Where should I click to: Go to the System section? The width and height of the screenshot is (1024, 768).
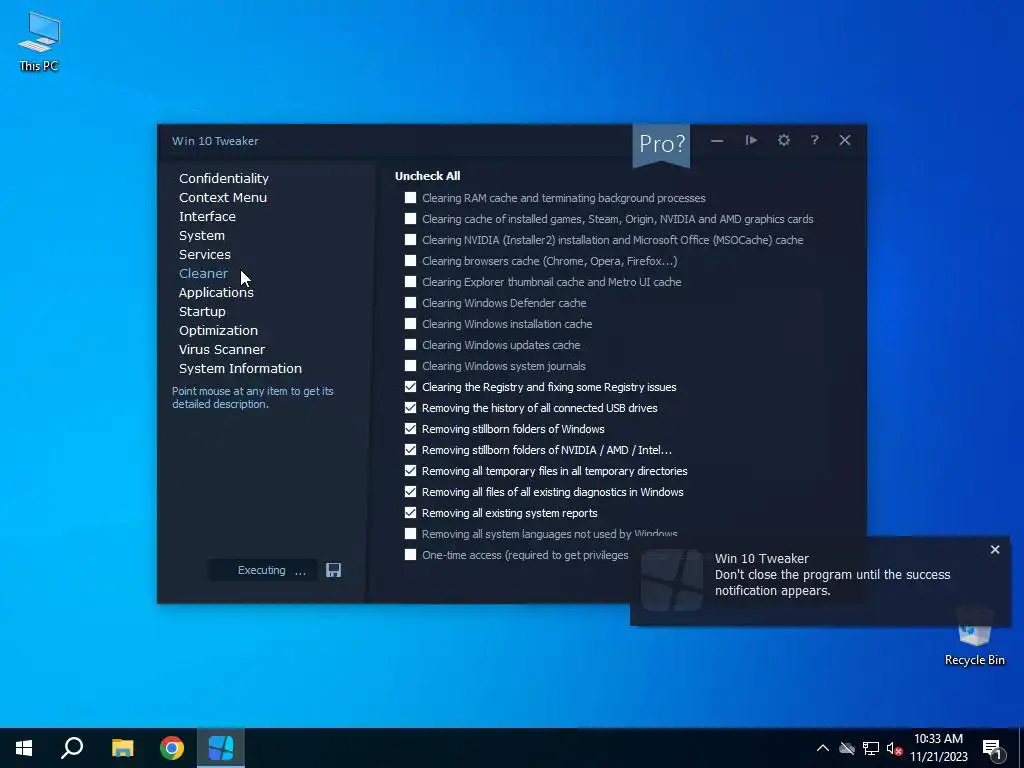[202, 235]
